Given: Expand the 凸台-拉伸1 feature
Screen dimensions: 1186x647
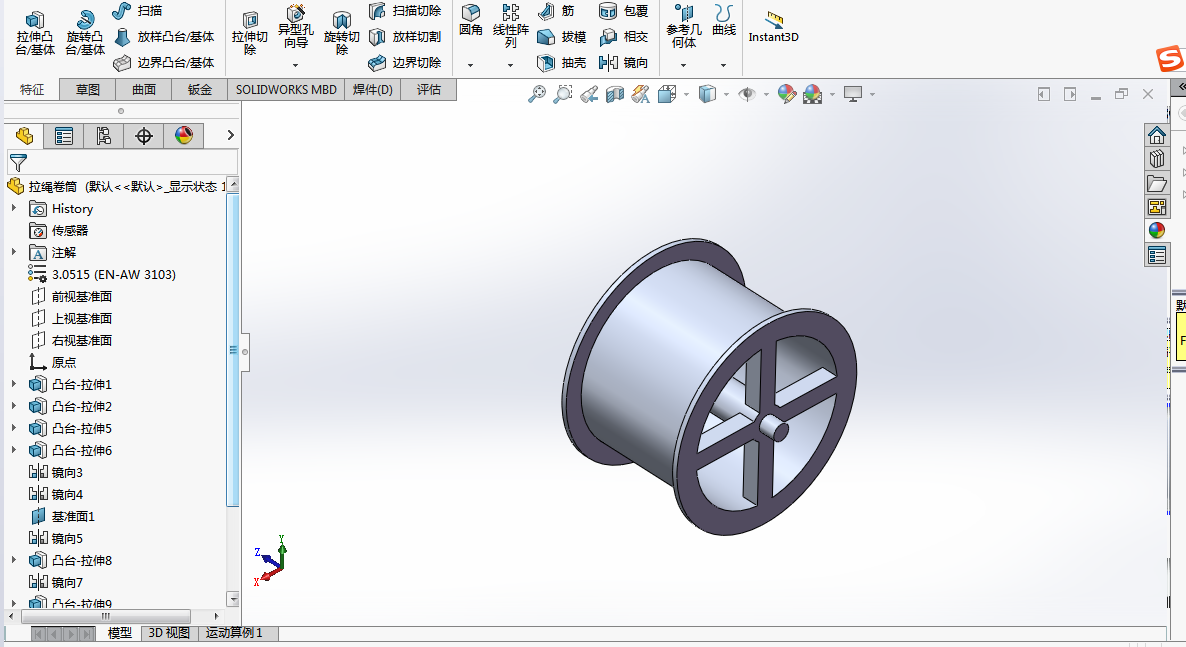Looking at the screenshot, I should click(x=14, y=384).
